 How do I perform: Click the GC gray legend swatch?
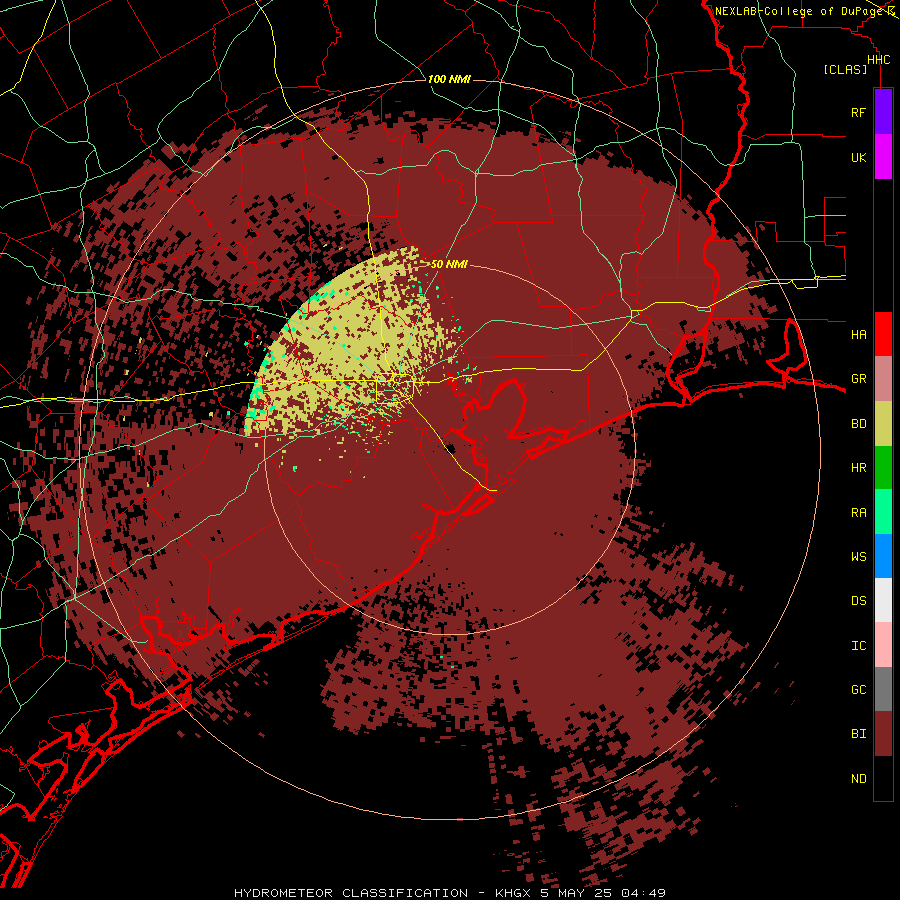(x=883, y=689)
